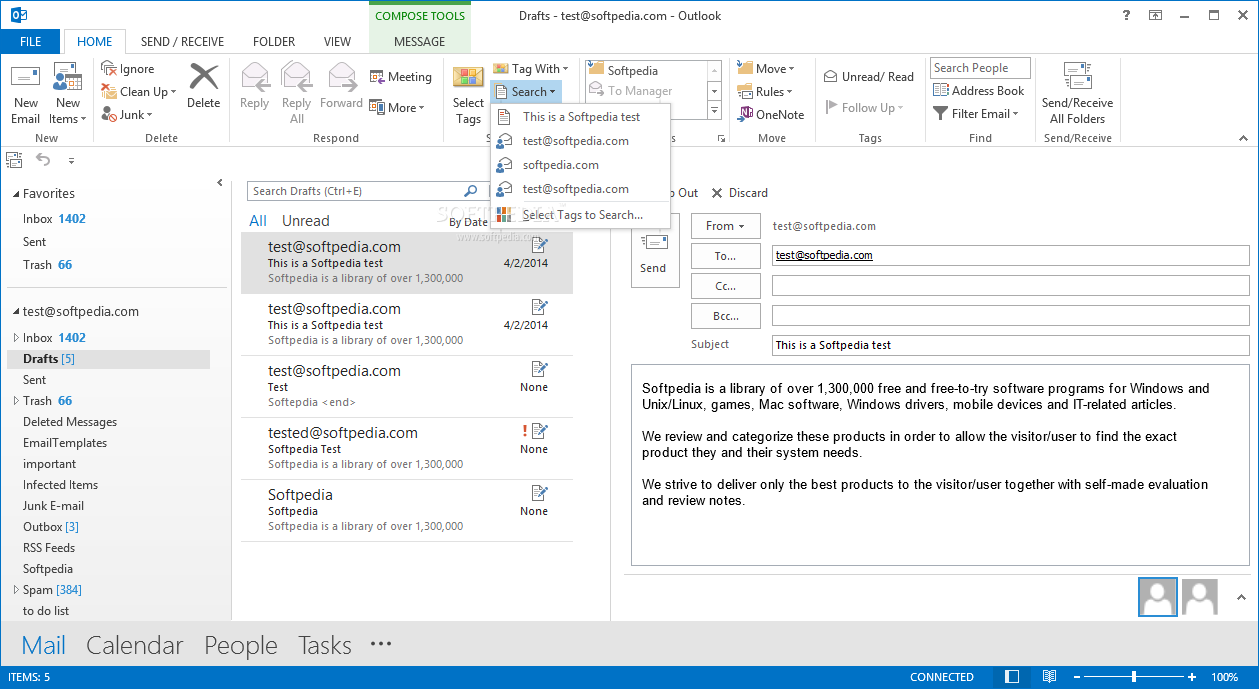The width and height of the screenshot is (1259, 689).
Task: Open more navigation options (...)
Action: (x=381, y=645)
